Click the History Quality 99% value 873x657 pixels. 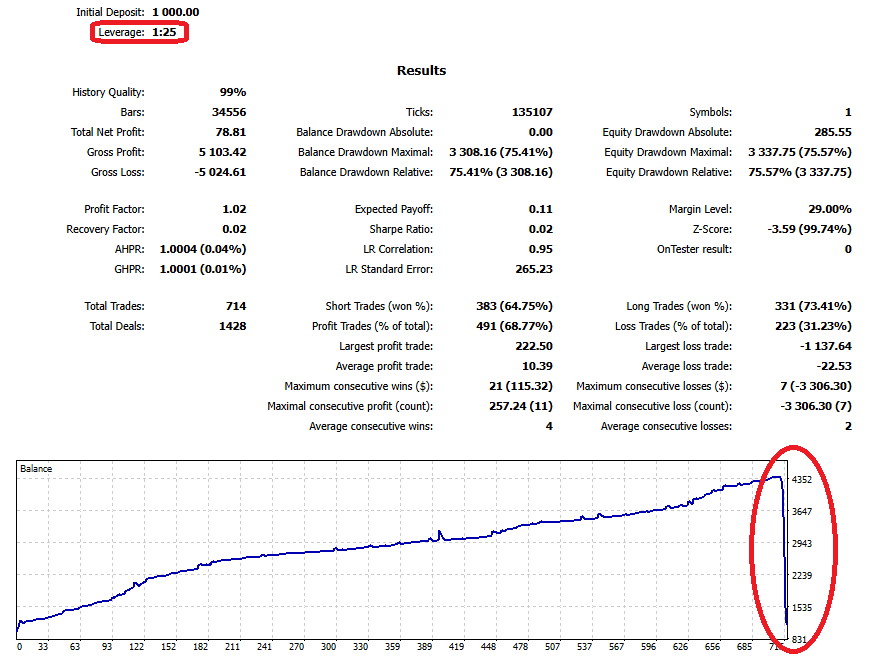232,92
